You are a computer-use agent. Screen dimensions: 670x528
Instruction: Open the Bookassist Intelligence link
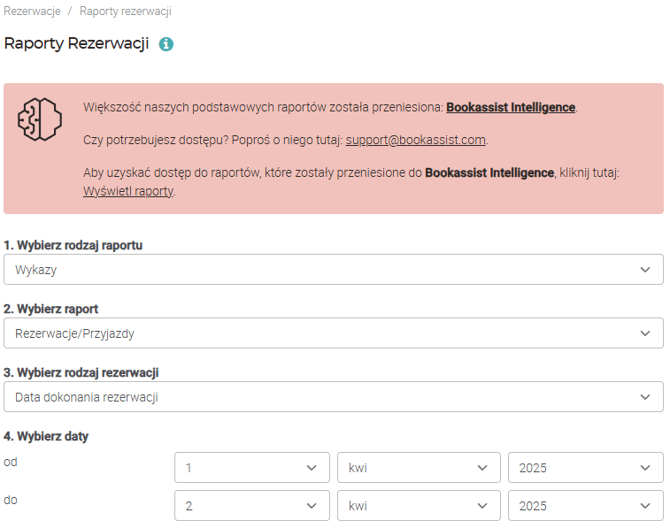pyautogui.click(x=511, y=107)
